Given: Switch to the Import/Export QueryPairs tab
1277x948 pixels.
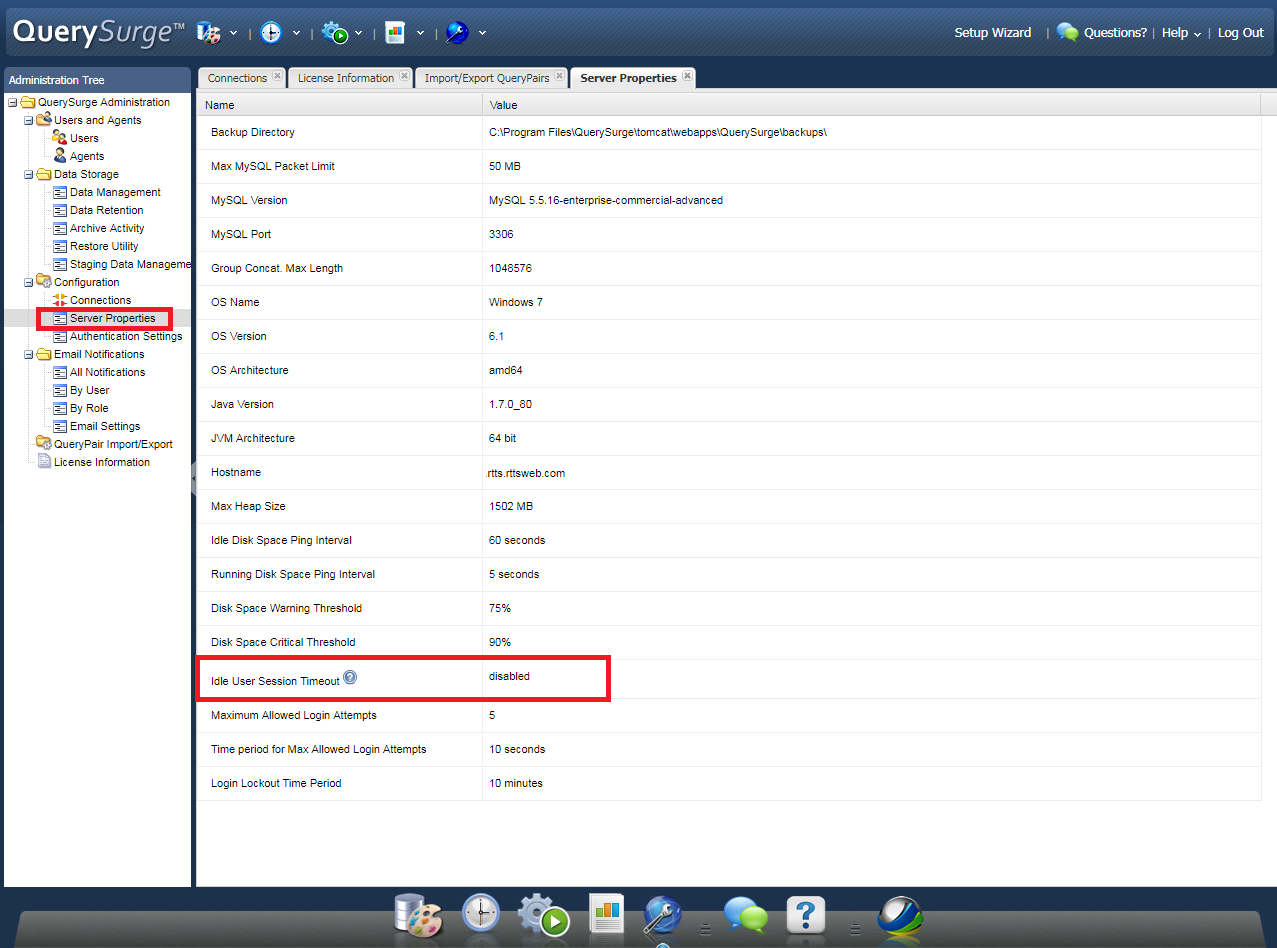Looking at the screenshot, I should [x=486, y=78].
